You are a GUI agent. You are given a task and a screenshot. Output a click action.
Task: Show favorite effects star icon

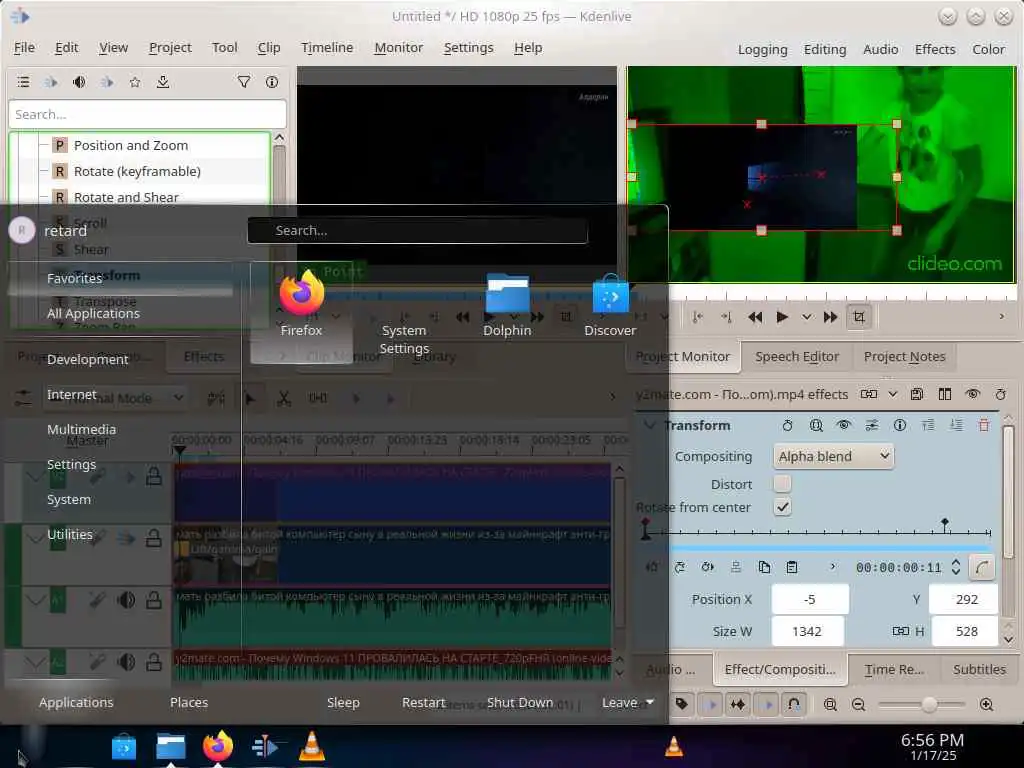(x=135, y=82)
